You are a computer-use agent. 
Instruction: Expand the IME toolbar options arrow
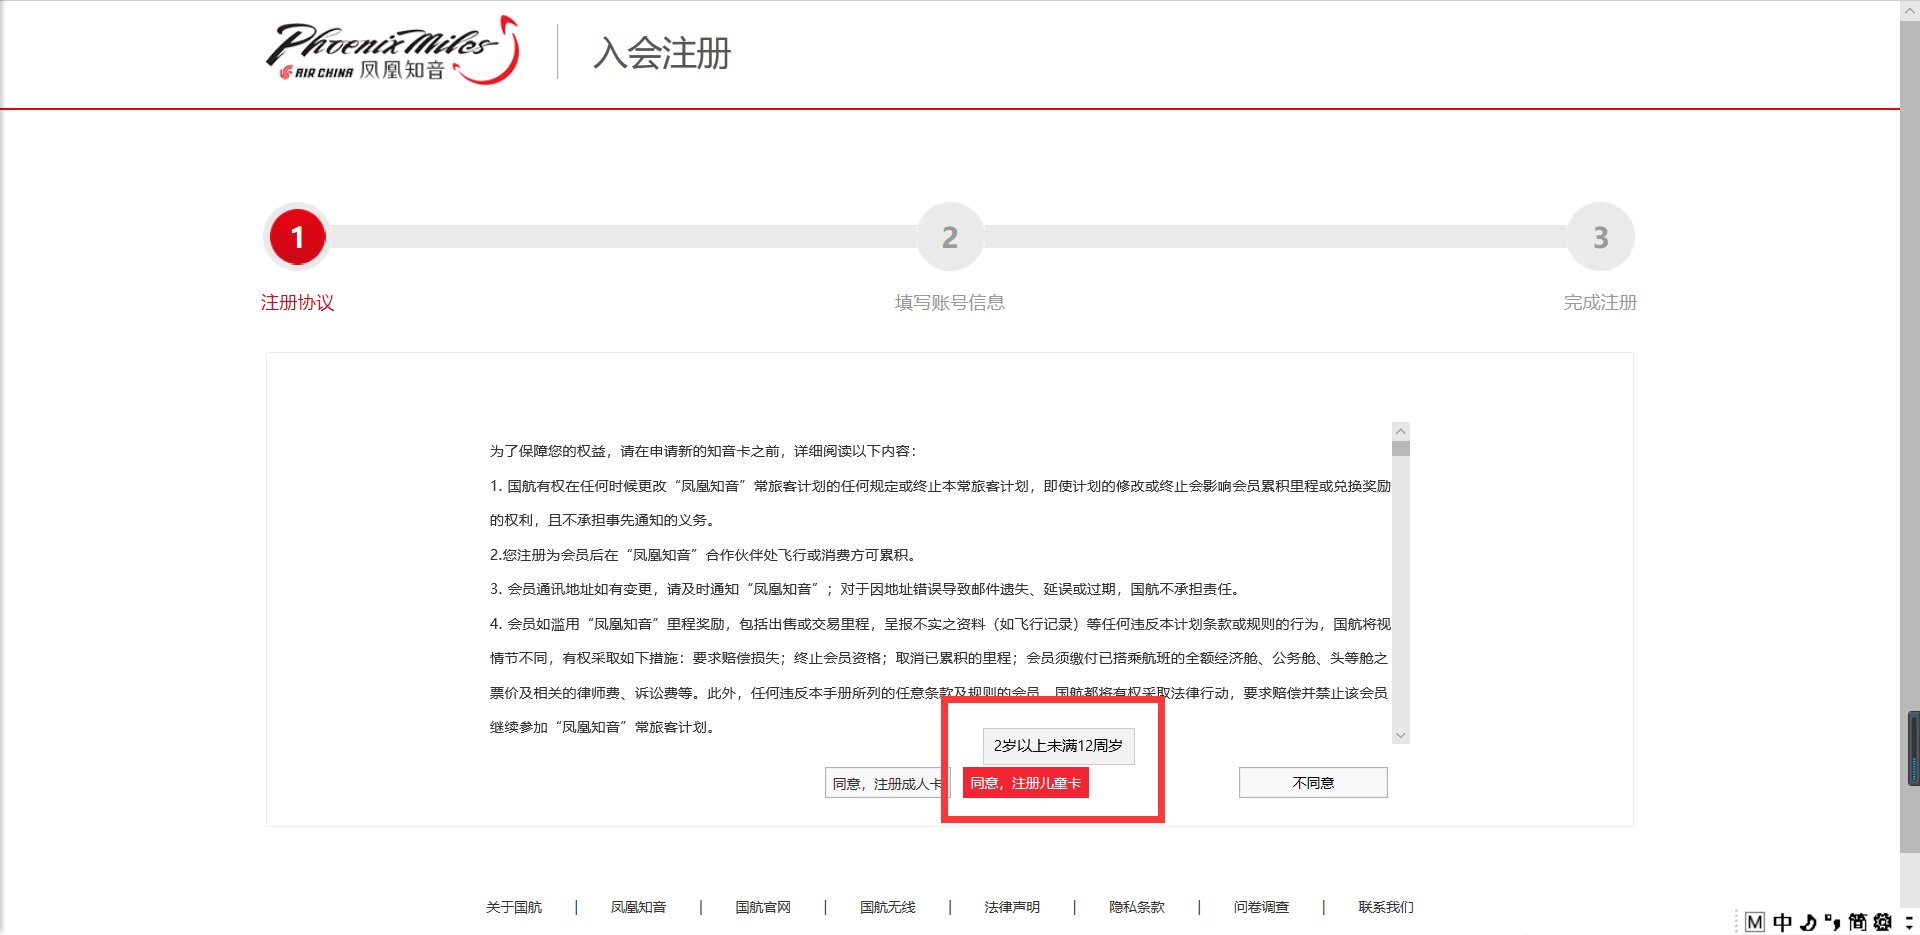[x=1908, y=922]
